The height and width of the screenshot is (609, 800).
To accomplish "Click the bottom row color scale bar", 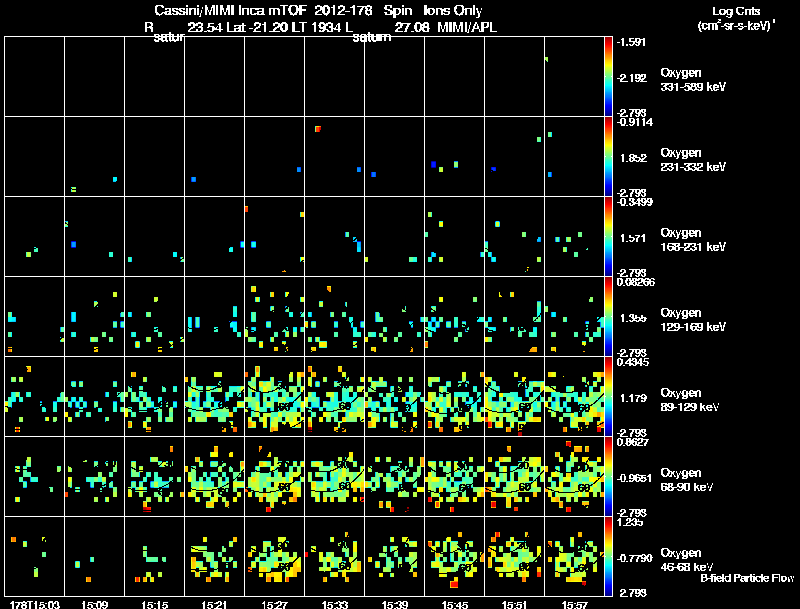I will [608, 556].
